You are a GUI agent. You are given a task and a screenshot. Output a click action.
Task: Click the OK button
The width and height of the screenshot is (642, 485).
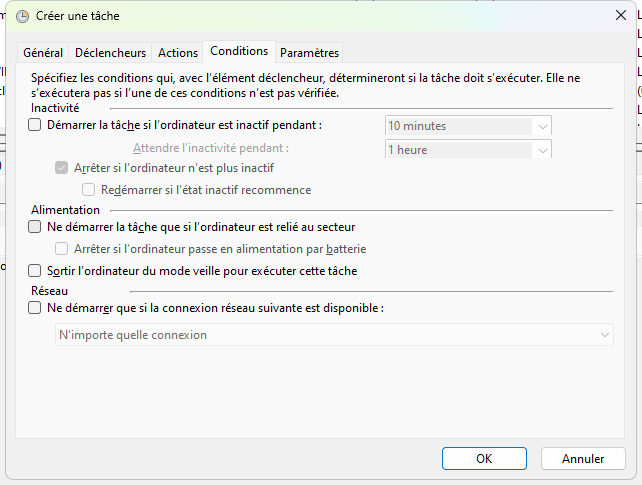pyautogui.click(x=484, y=459)
